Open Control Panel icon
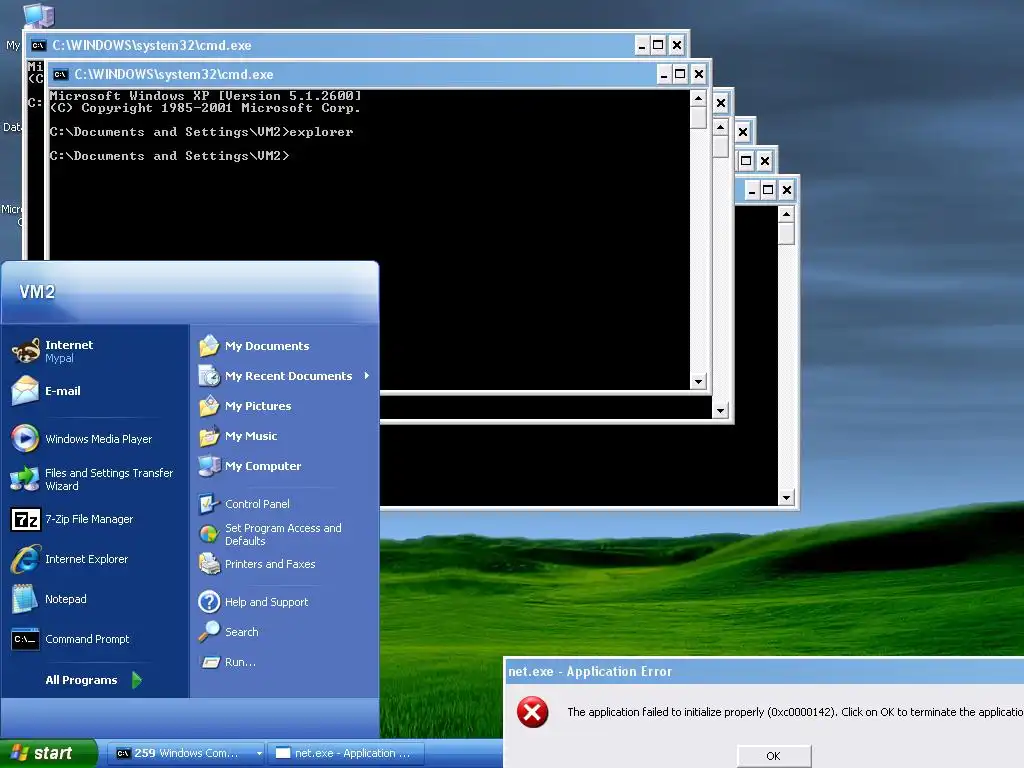The height and width of the screenshot is (768, 1024). pyautogui.click(x=209, y=504)
